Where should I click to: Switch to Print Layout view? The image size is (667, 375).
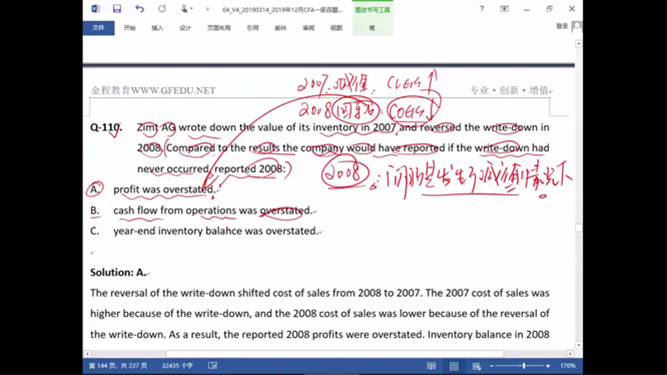pyautogui.click(x=454, y=366)
